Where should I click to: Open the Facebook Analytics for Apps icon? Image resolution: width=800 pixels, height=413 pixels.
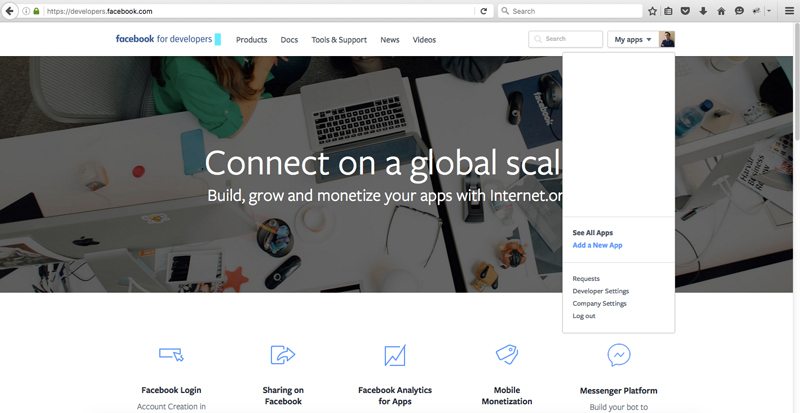395,355
